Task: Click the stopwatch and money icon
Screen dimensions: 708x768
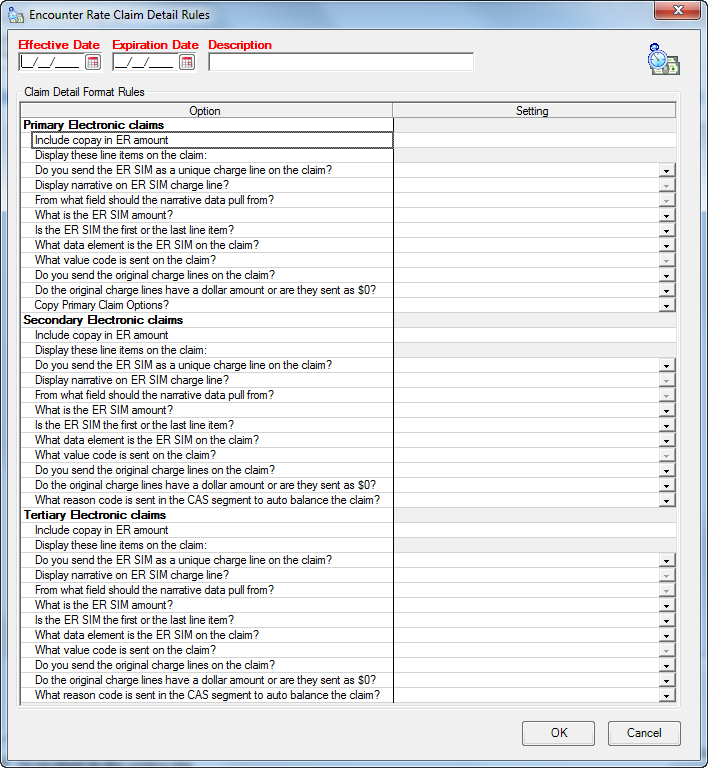Action: [663, 60]
